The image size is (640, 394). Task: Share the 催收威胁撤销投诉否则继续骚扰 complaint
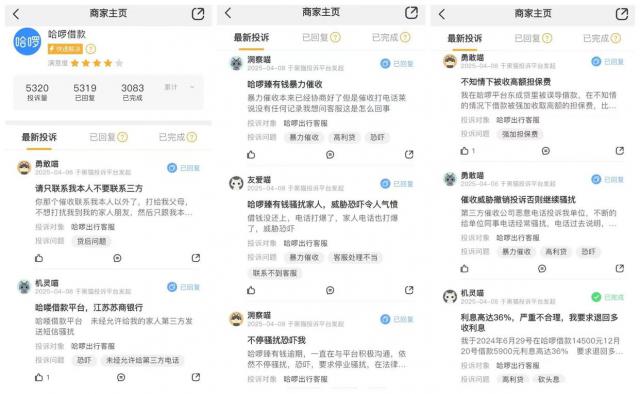[620, 268]
